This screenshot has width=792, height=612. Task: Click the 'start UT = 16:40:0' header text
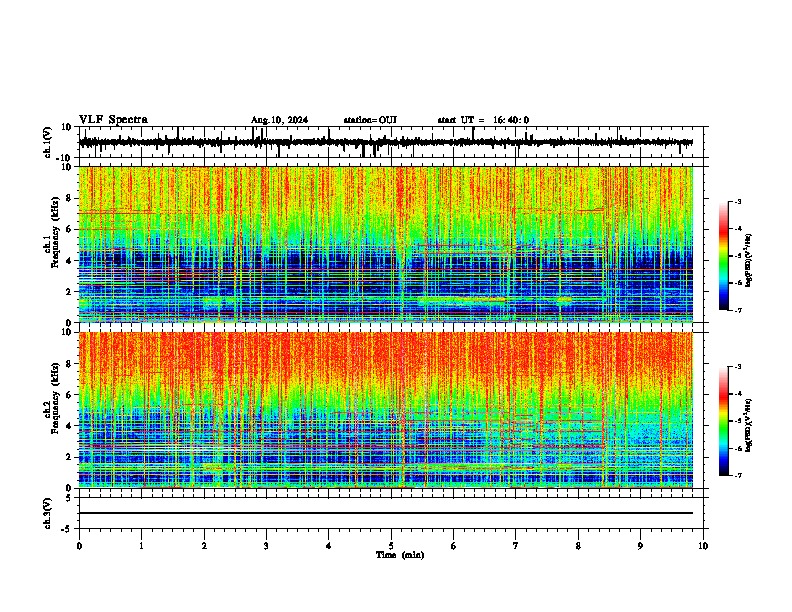[483, 120]
